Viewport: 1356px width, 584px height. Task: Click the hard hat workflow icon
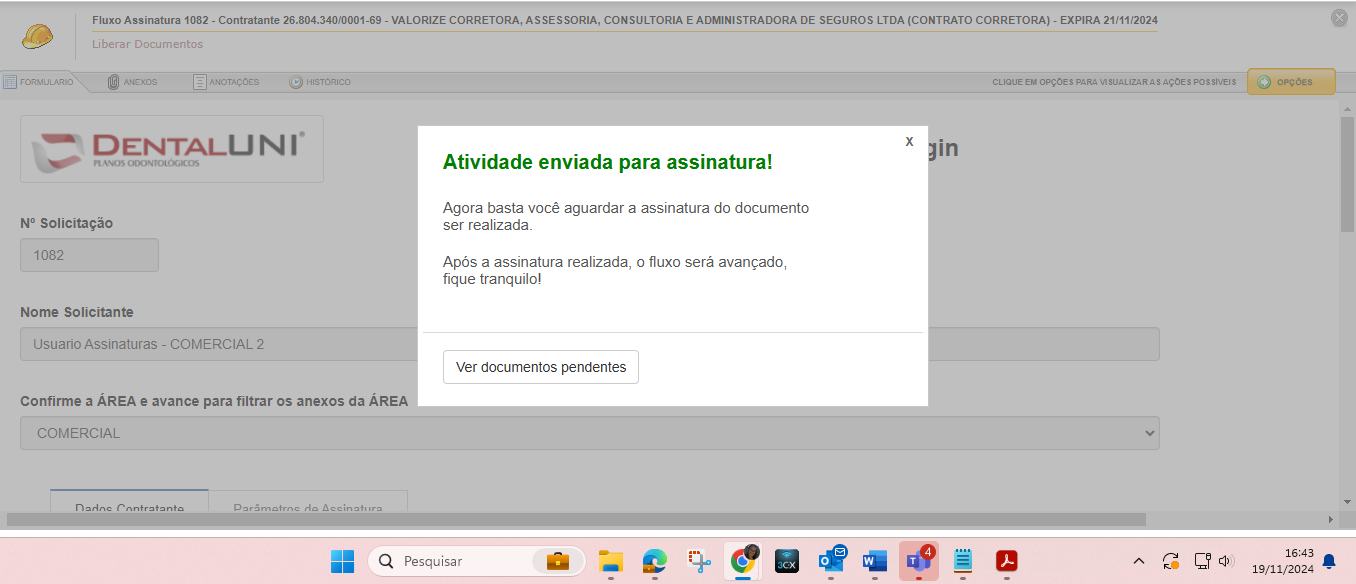[38, 37]
